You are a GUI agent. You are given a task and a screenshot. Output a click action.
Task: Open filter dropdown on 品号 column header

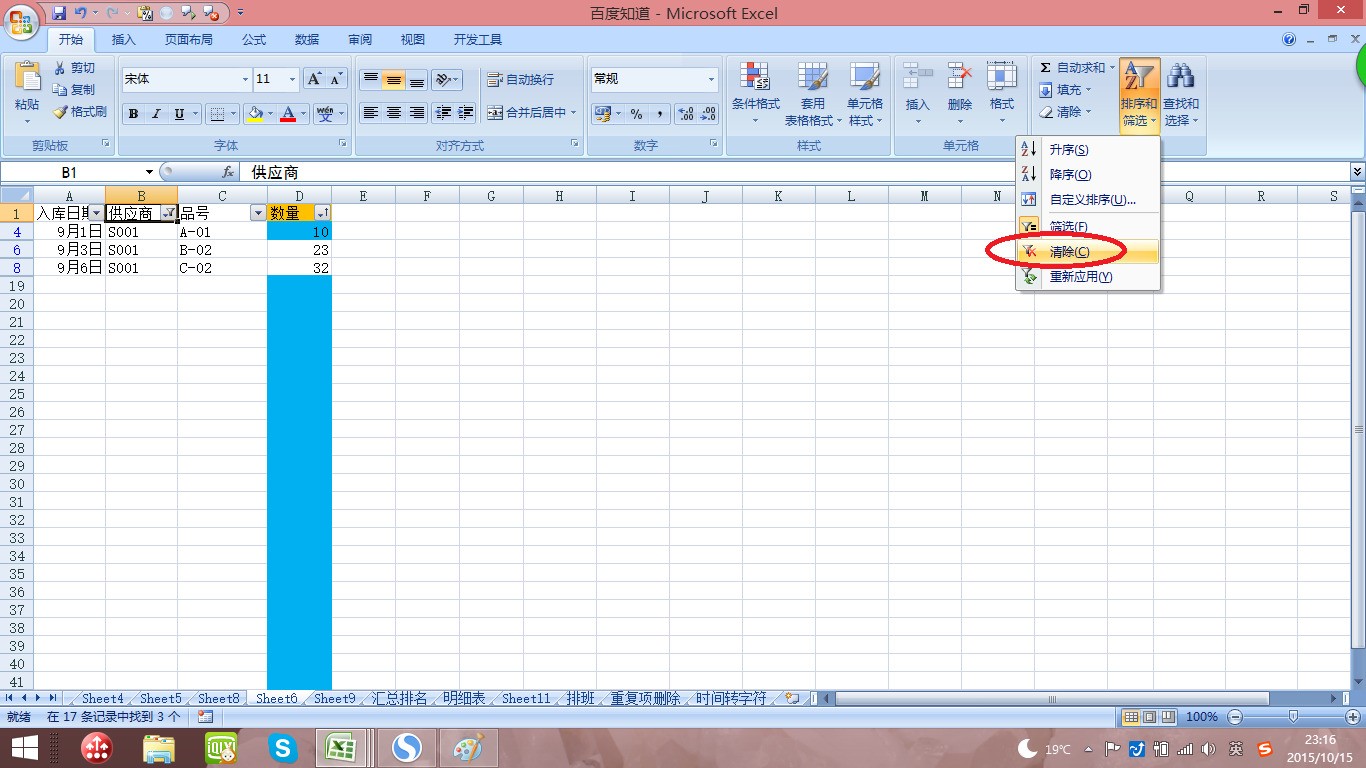pyautogui.click(x=257, y=214)
